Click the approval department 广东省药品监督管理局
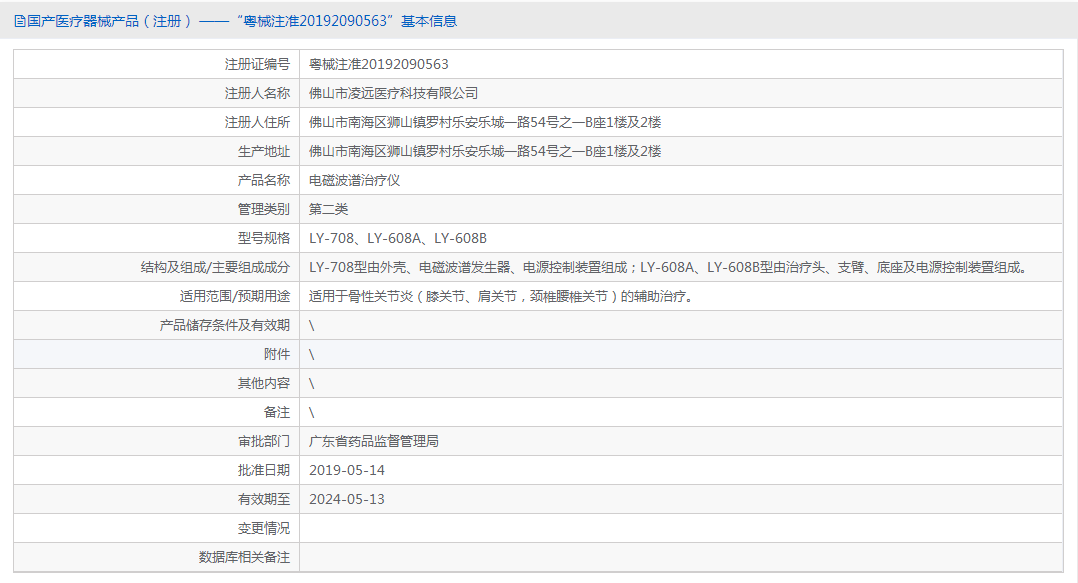Viewport: 1078px width, 583px height. (374, 441)
